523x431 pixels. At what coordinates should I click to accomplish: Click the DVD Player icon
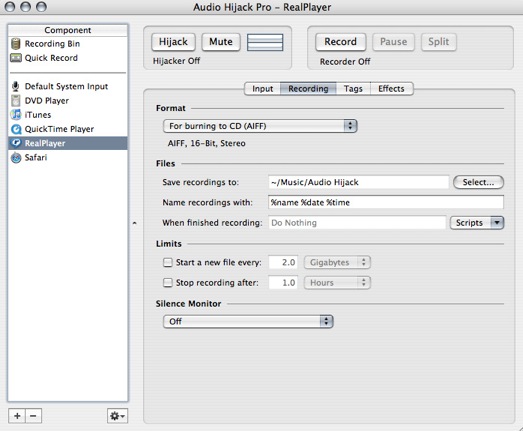click(x=16, y=101)
